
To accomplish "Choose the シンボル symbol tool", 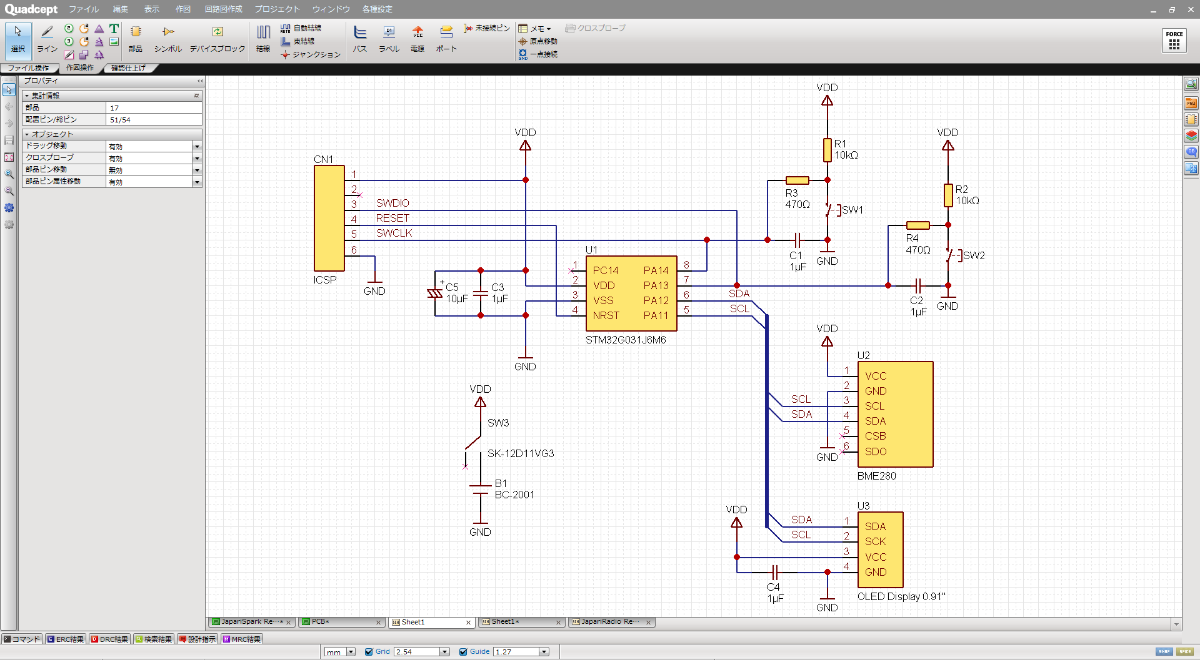I will [x=168, y=38].
